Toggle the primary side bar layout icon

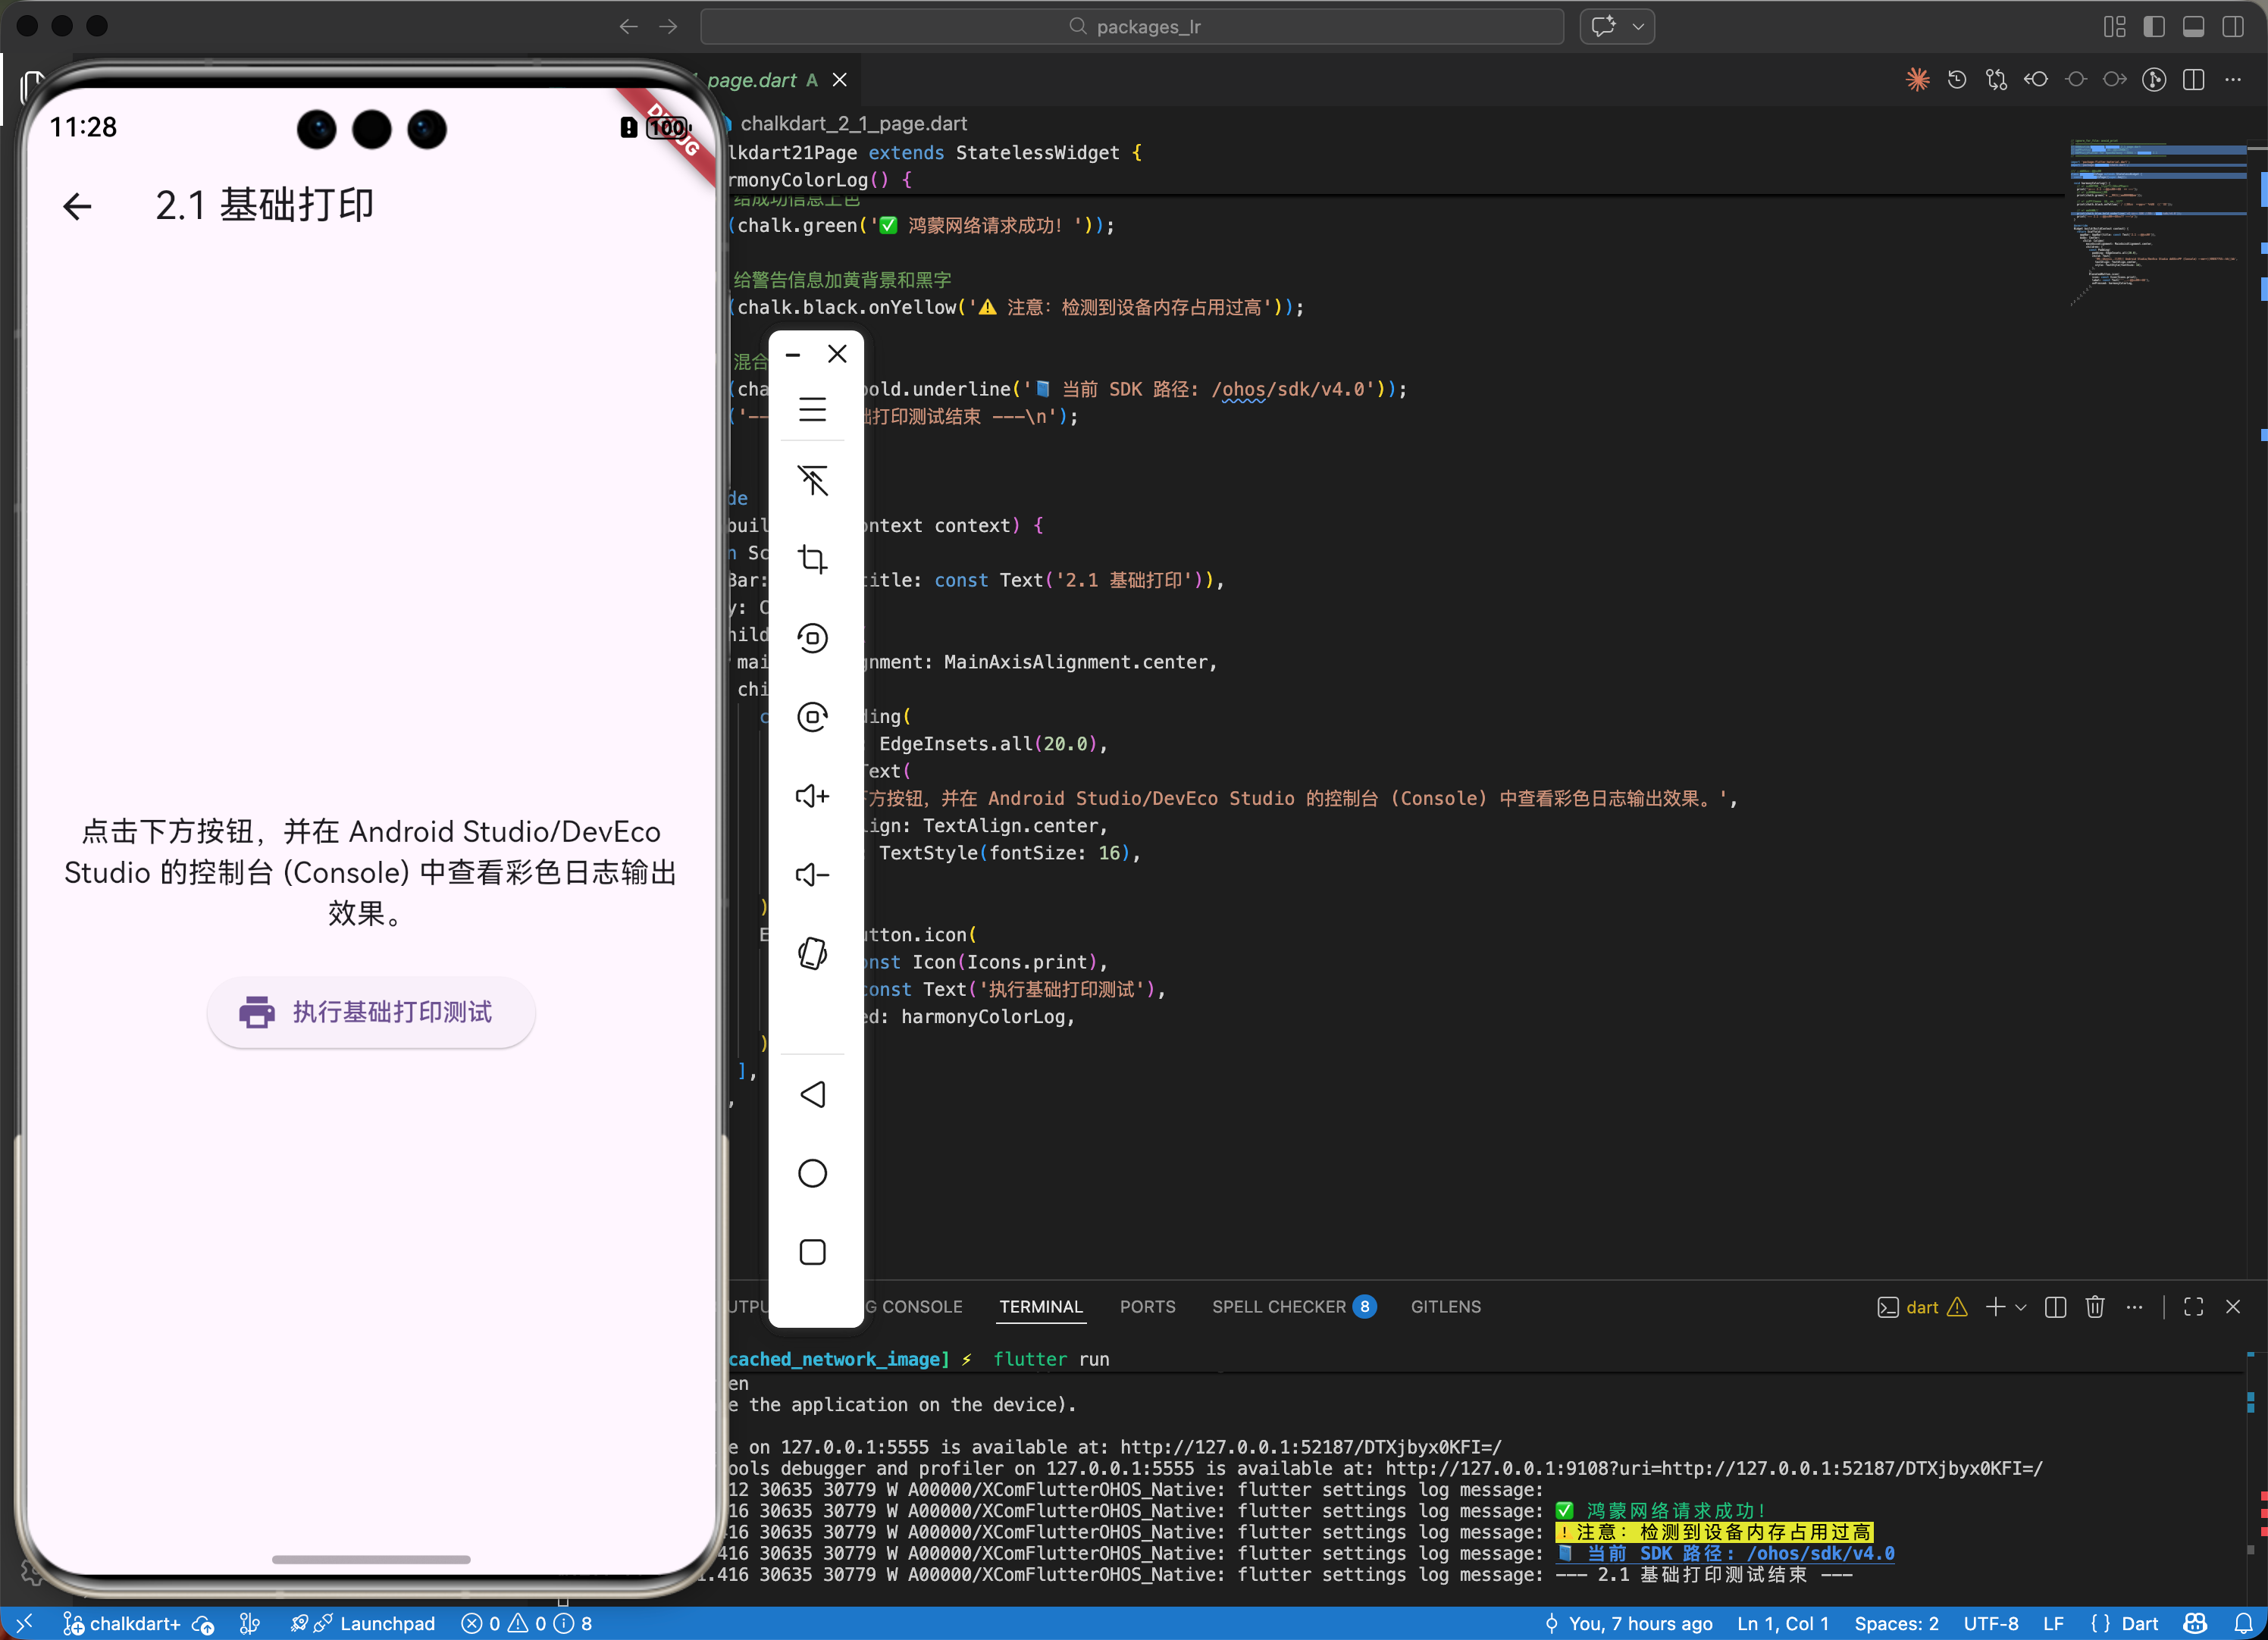tap(2154, 27)
